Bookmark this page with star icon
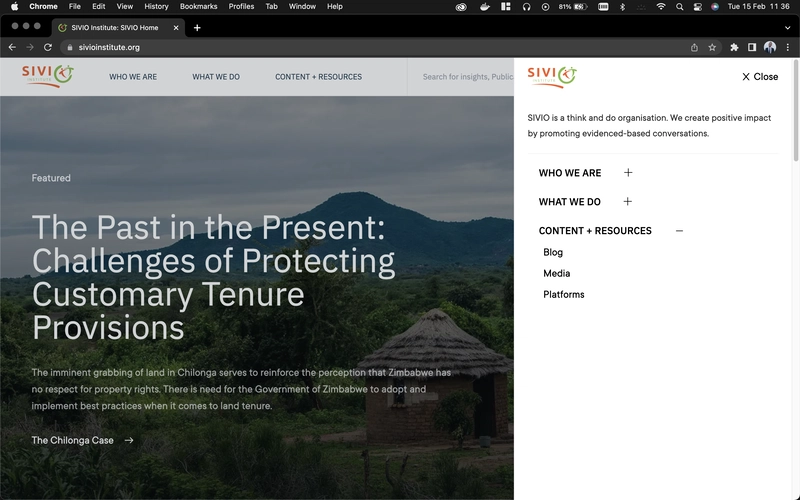Viewport: 800px width, 500px height. [x=712, y=47]
